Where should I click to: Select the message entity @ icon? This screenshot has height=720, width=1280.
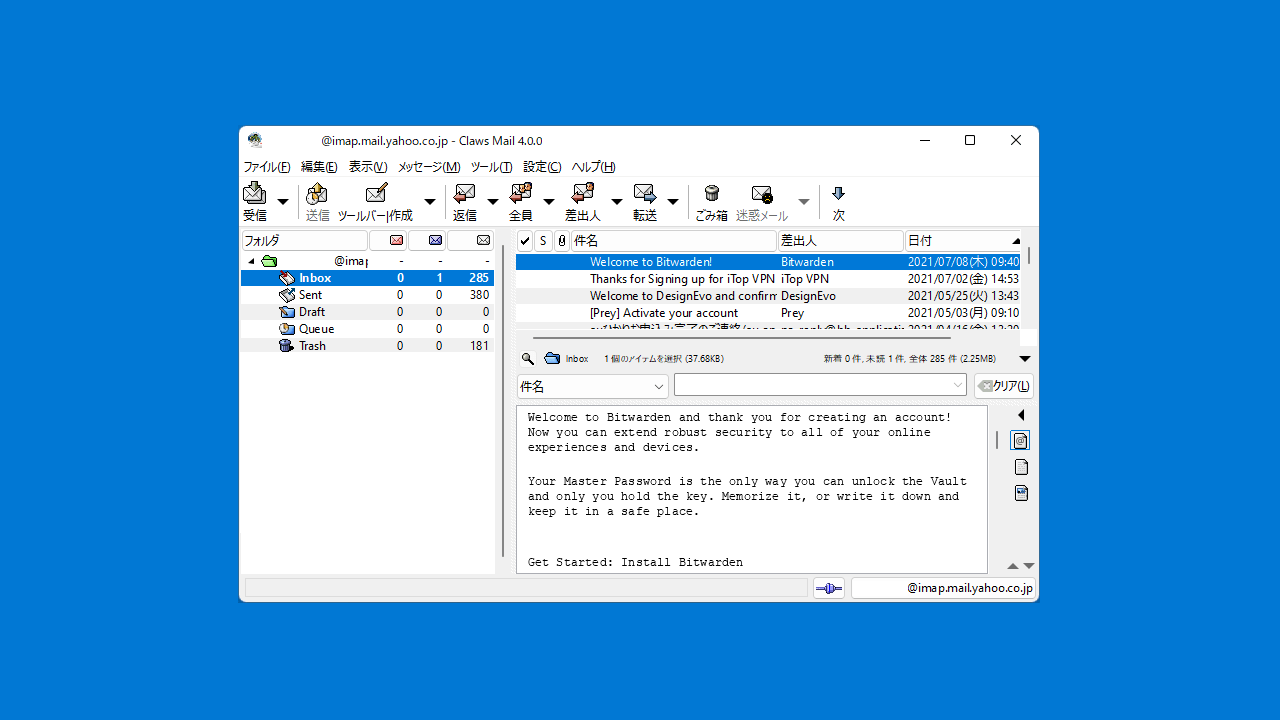click(1020, 440)
